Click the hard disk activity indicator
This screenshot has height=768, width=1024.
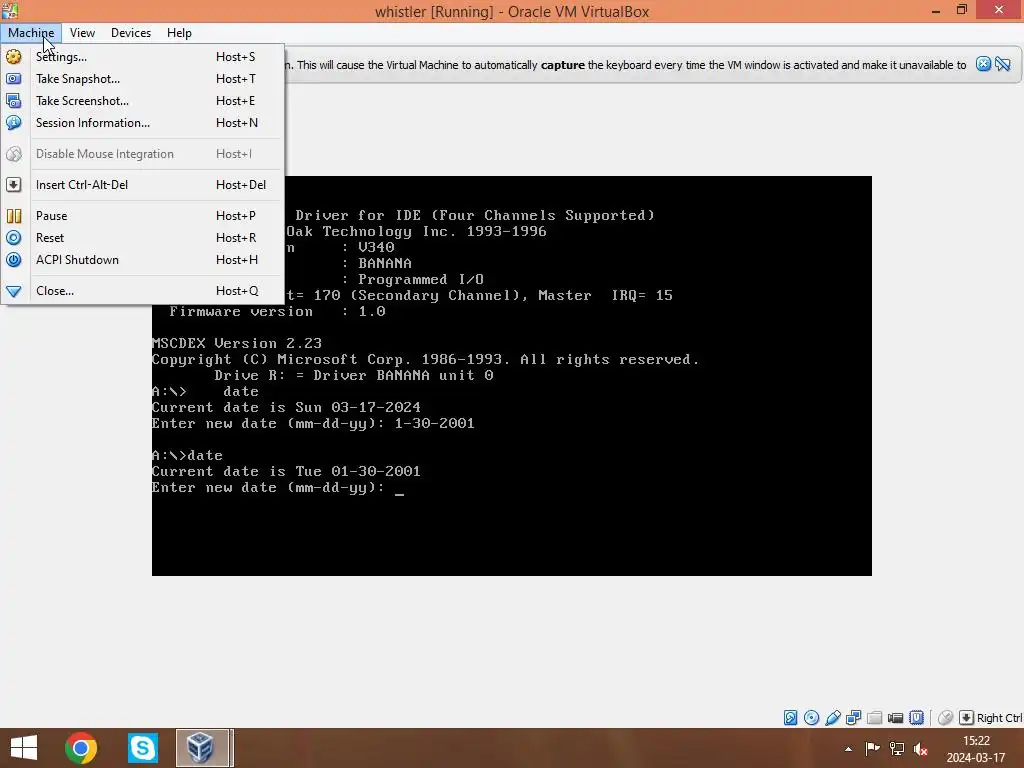(790, 718)
